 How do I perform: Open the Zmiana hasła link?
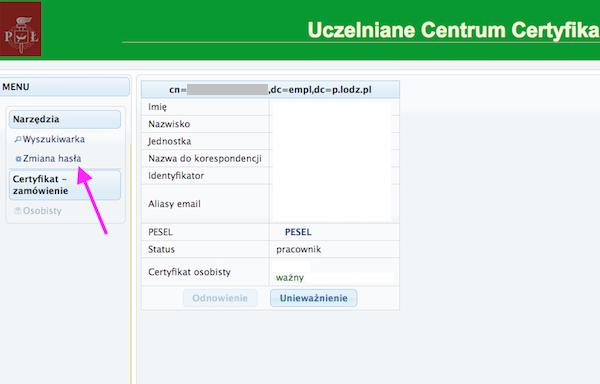coord(52,158)
